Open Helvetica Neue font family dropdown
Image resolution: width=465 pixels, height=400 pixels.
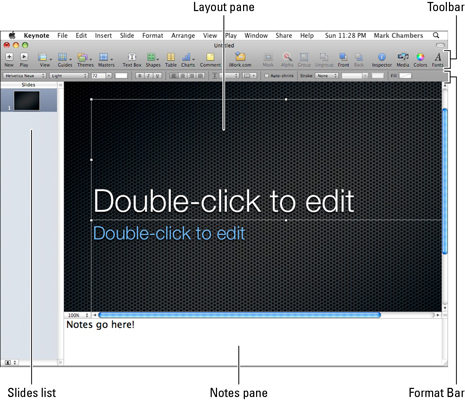24,76
